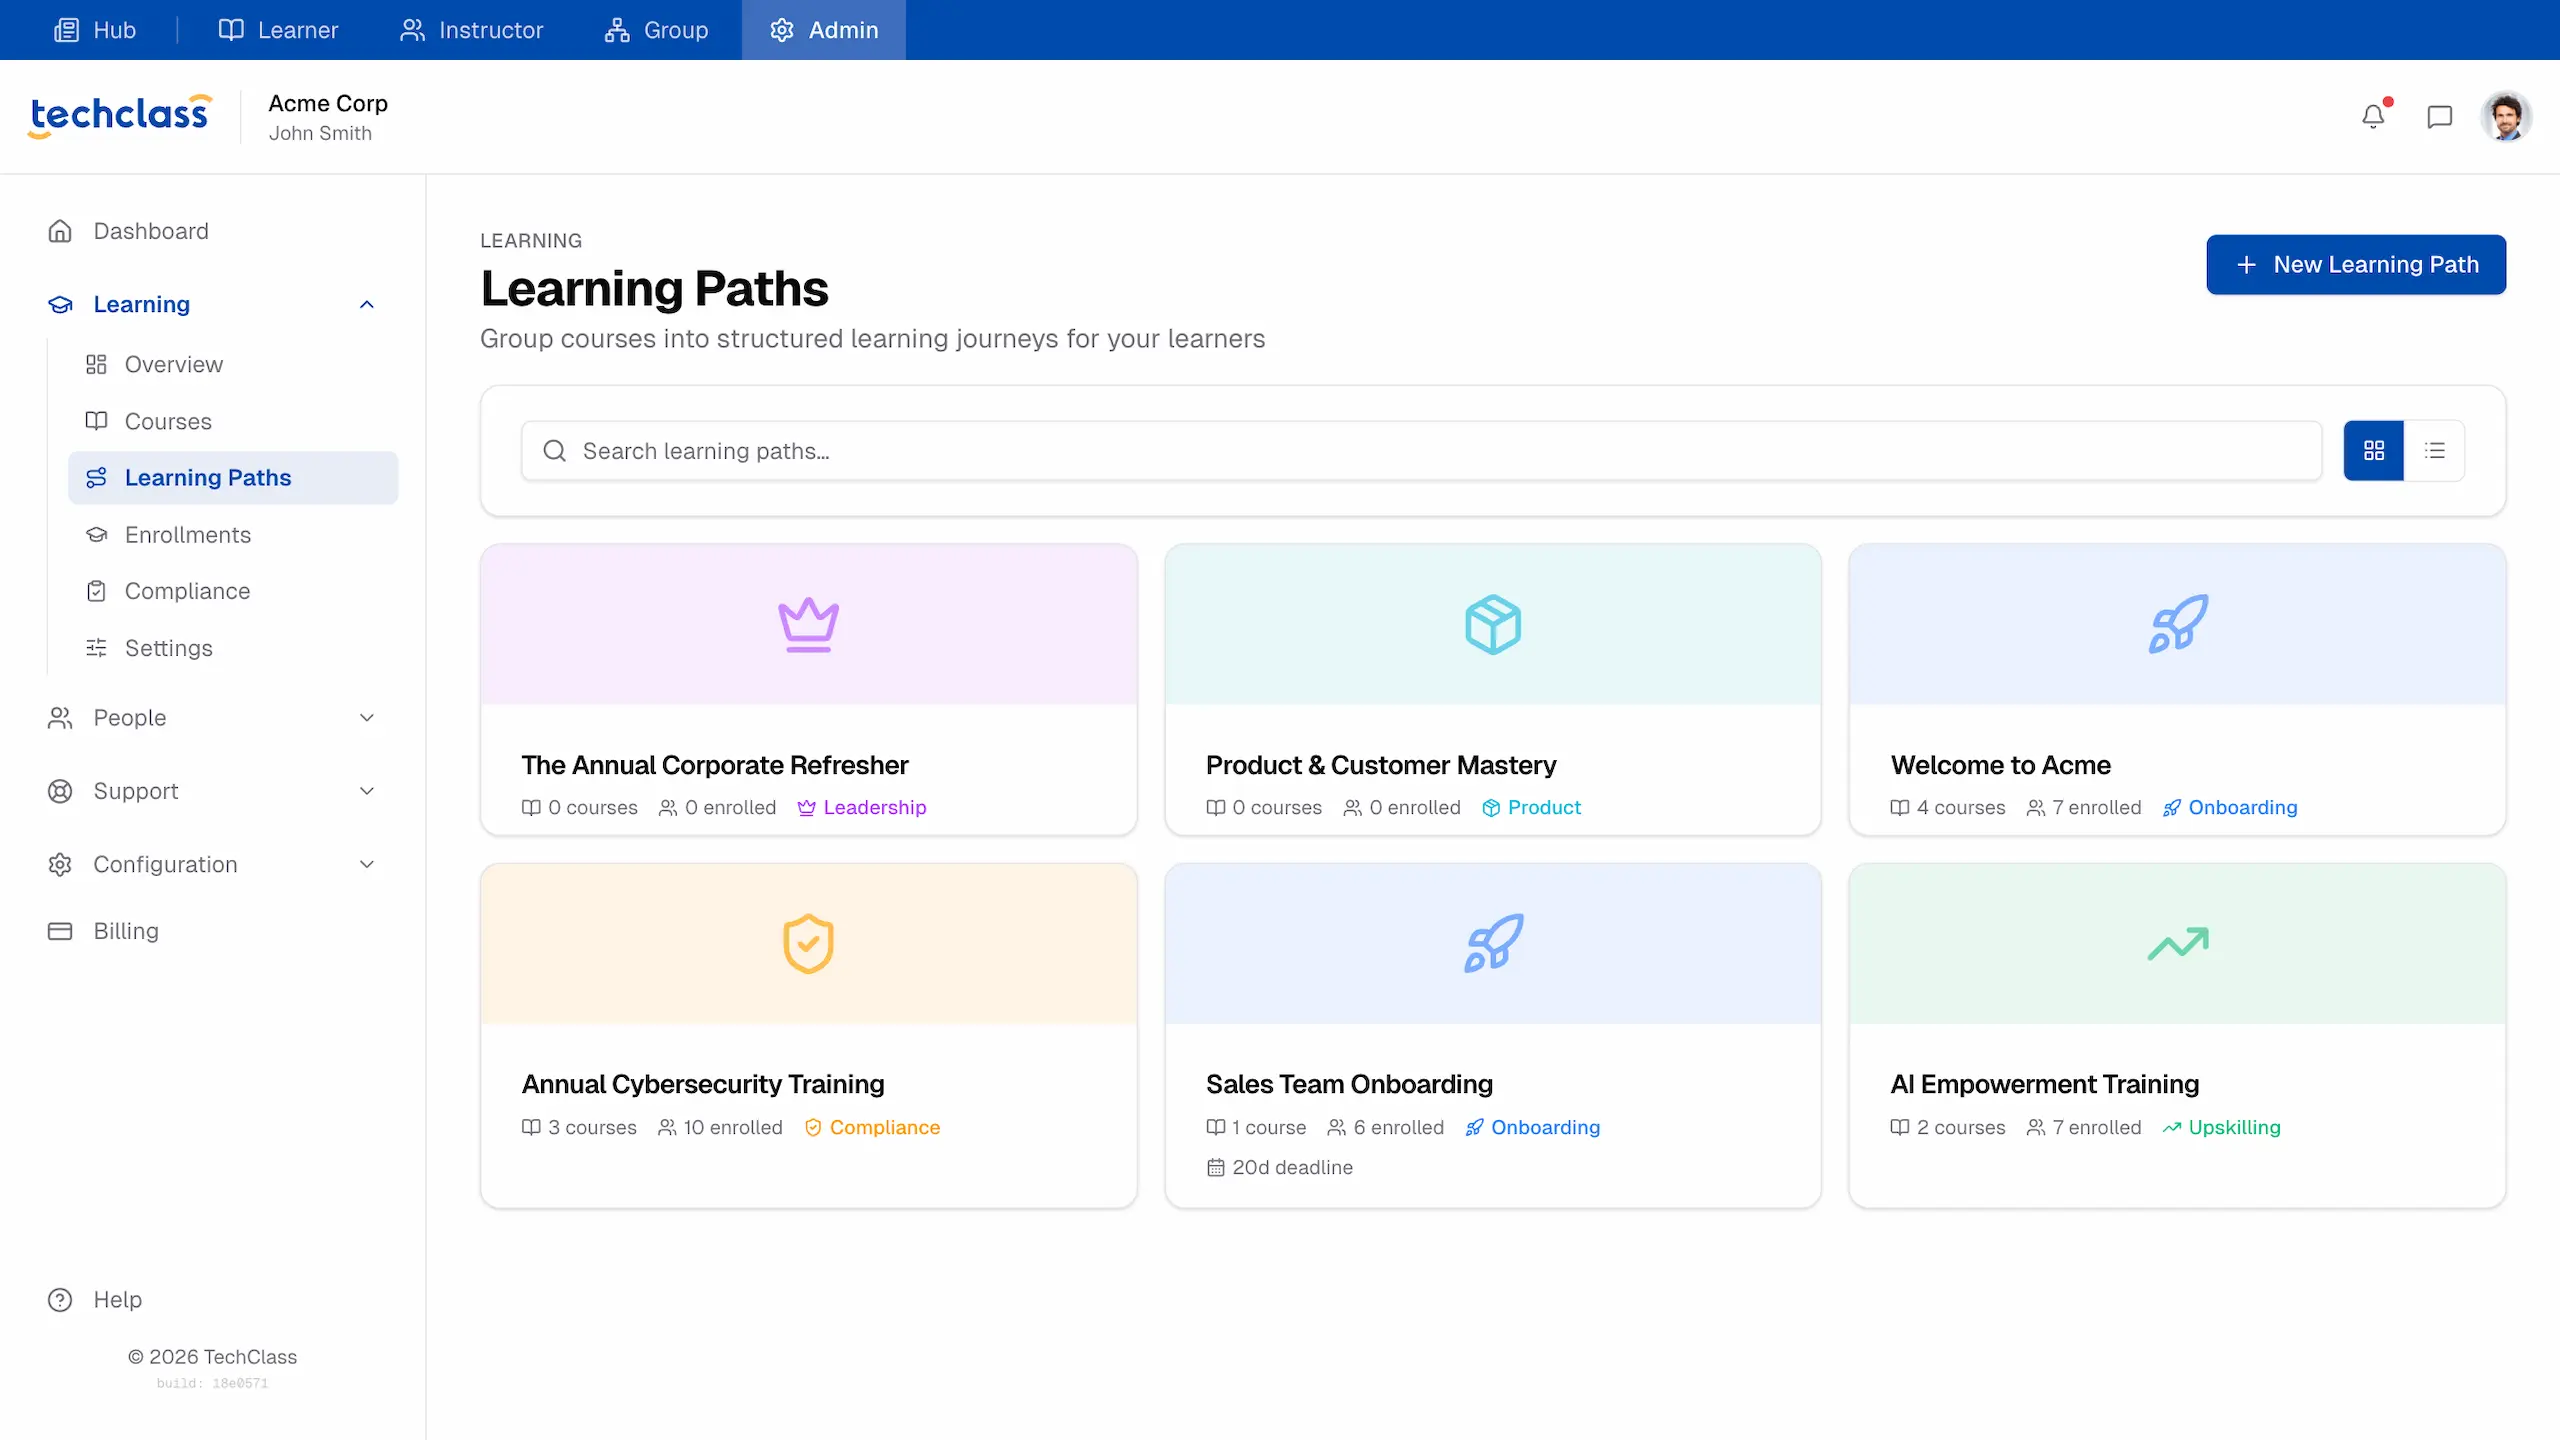Enable grid view layout

2373,450
